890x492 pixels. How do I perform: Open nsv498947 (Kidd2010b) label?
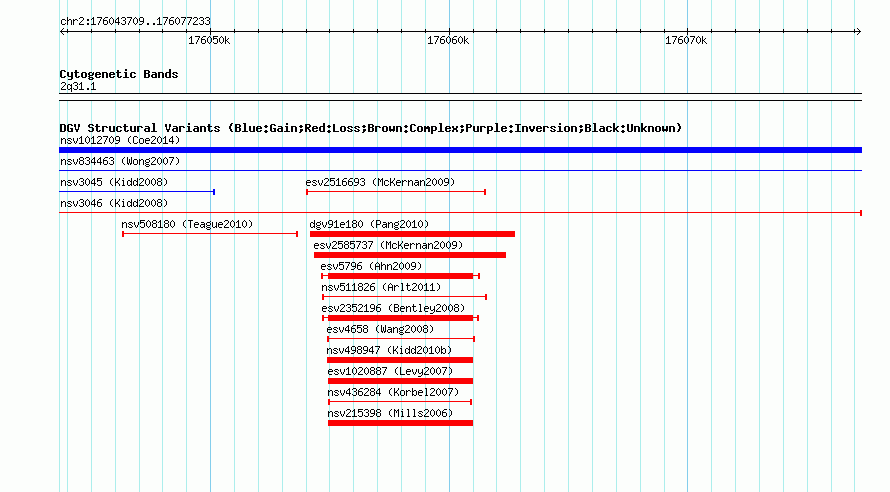[x=389, y=350]
